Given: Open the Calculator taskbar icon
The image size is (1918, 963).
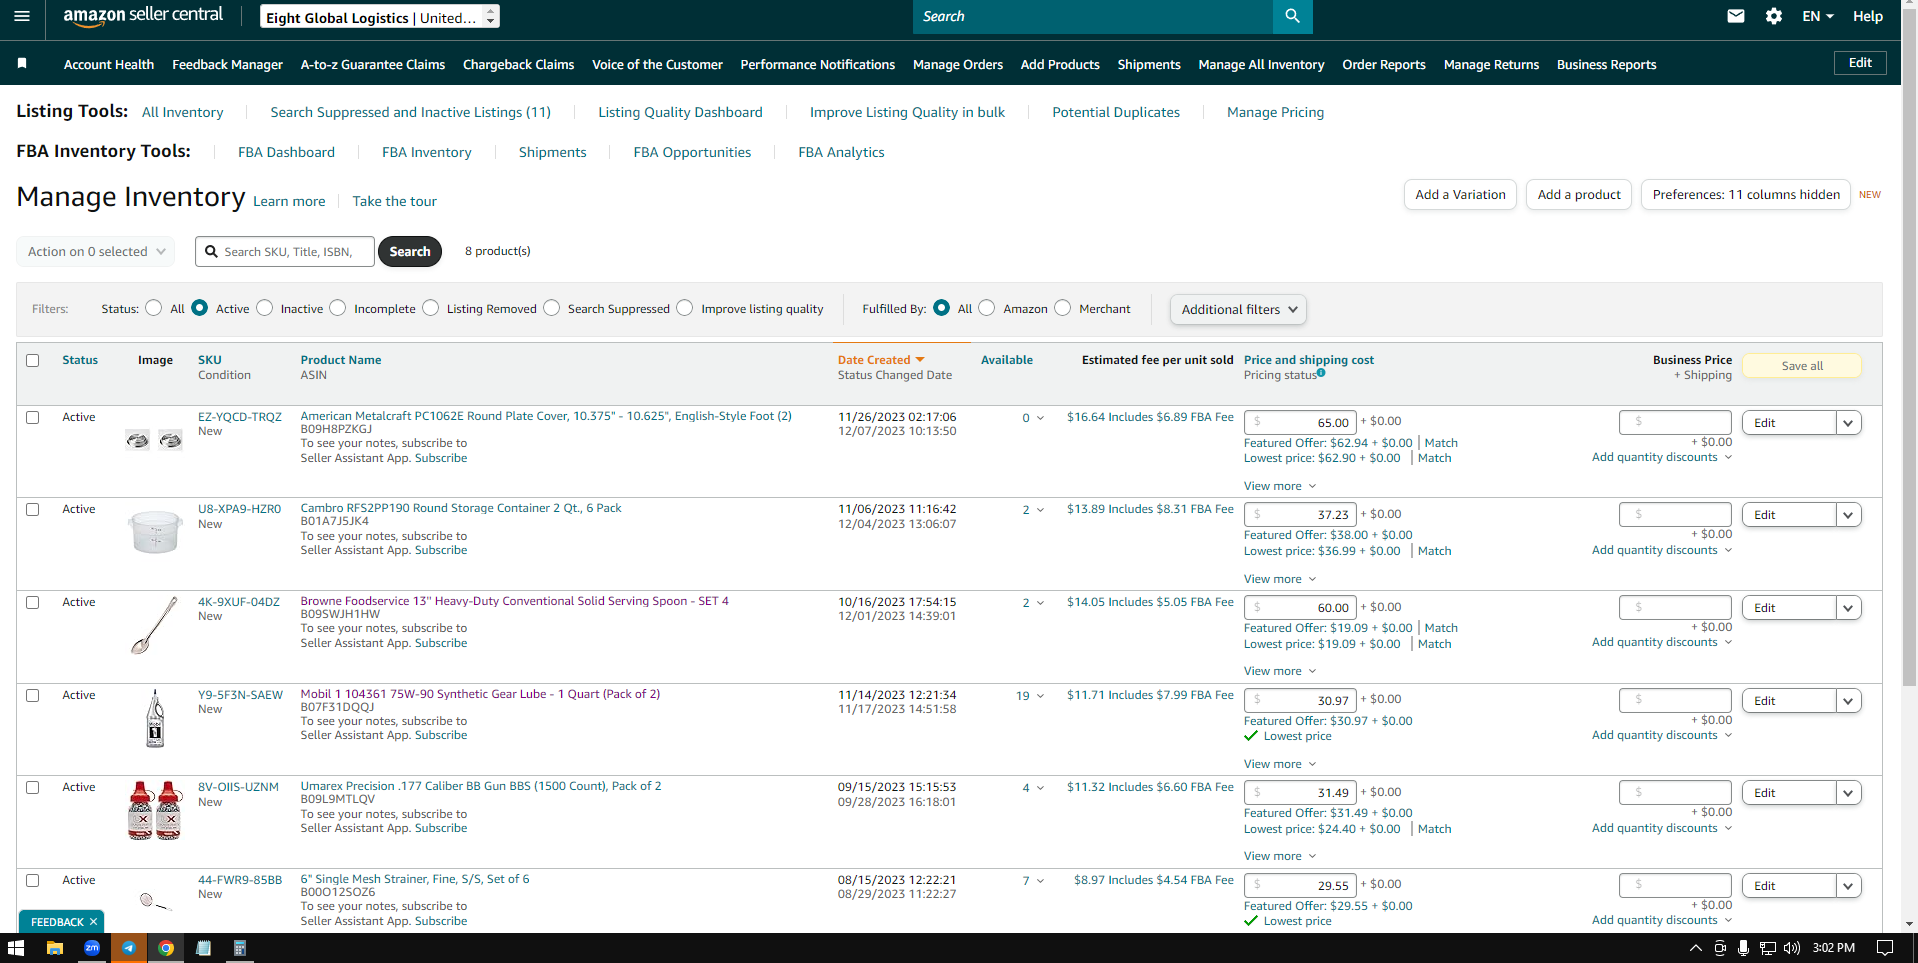Looking at the screenshot, I should [x=240, y=948].
